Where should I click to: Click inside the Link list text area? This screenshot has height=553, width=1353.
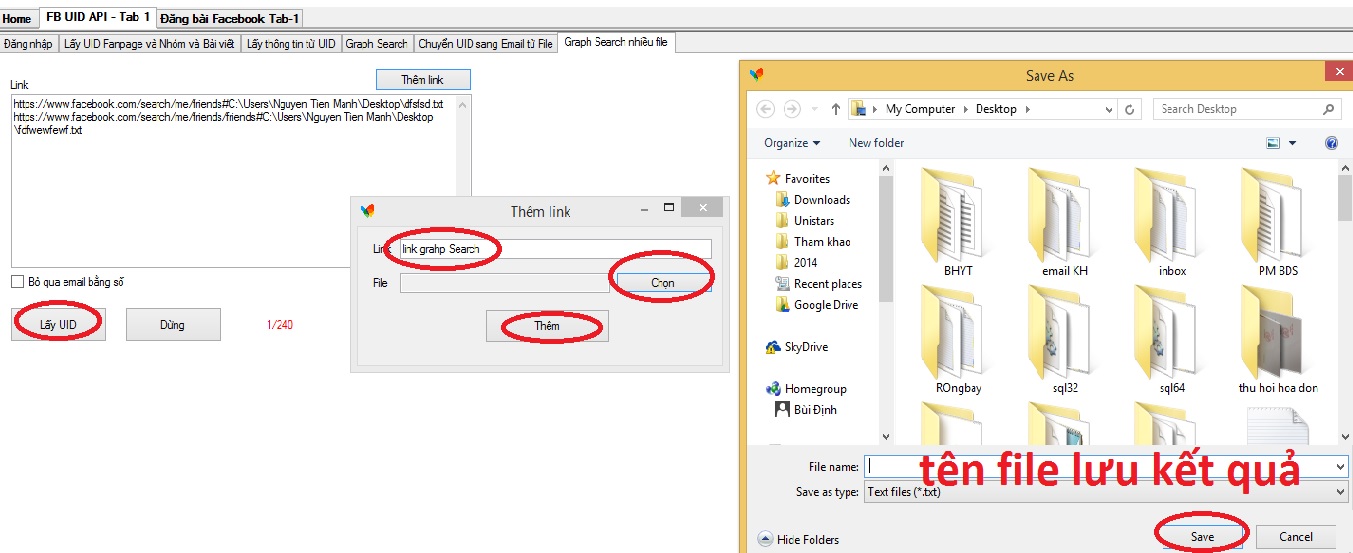click(x=240, y=180)
